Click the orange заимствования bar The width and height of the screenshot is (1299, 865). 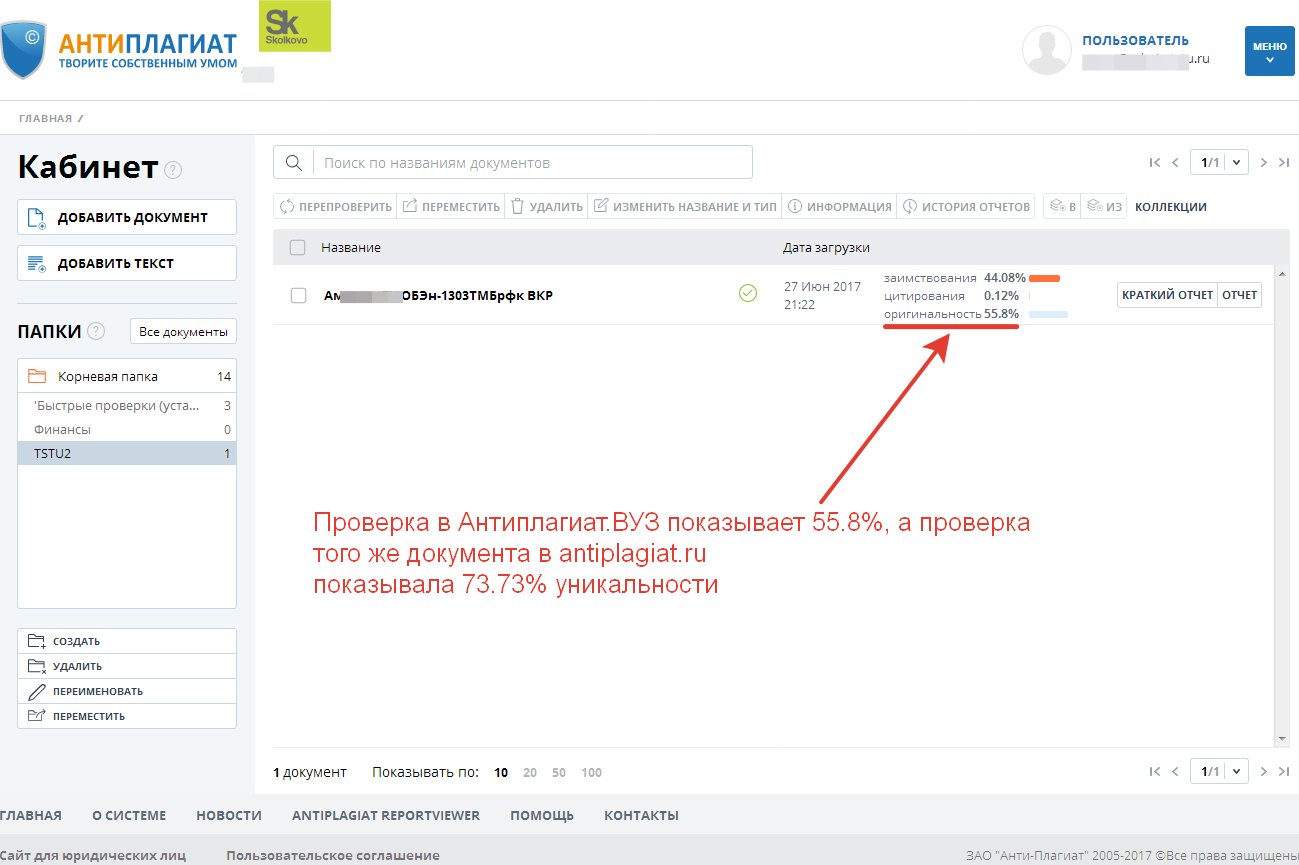coord(1044,278)
